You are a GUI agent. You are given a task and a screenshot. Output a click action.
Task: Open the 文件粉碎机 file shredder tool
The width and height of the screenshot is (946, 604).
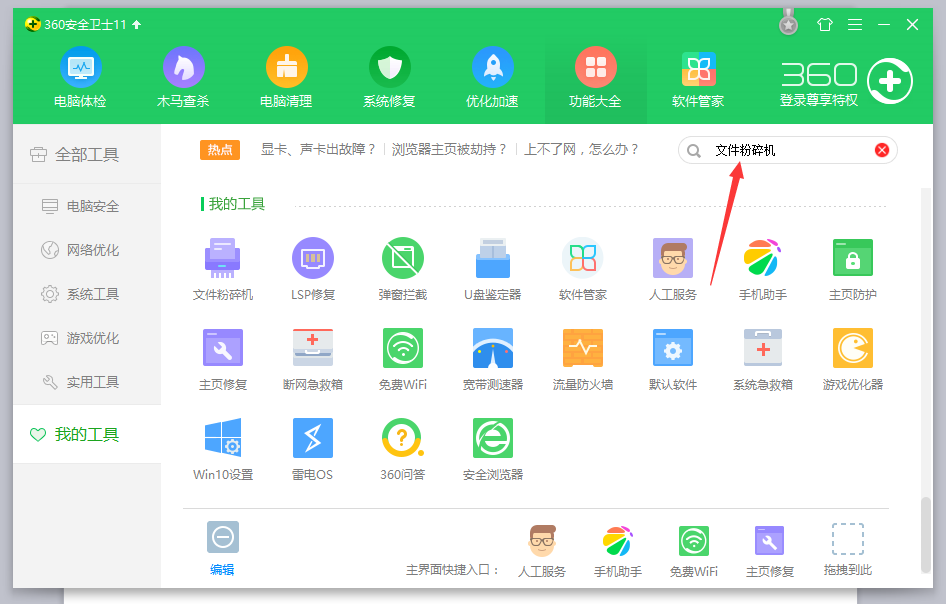click(x=223, y=270)
